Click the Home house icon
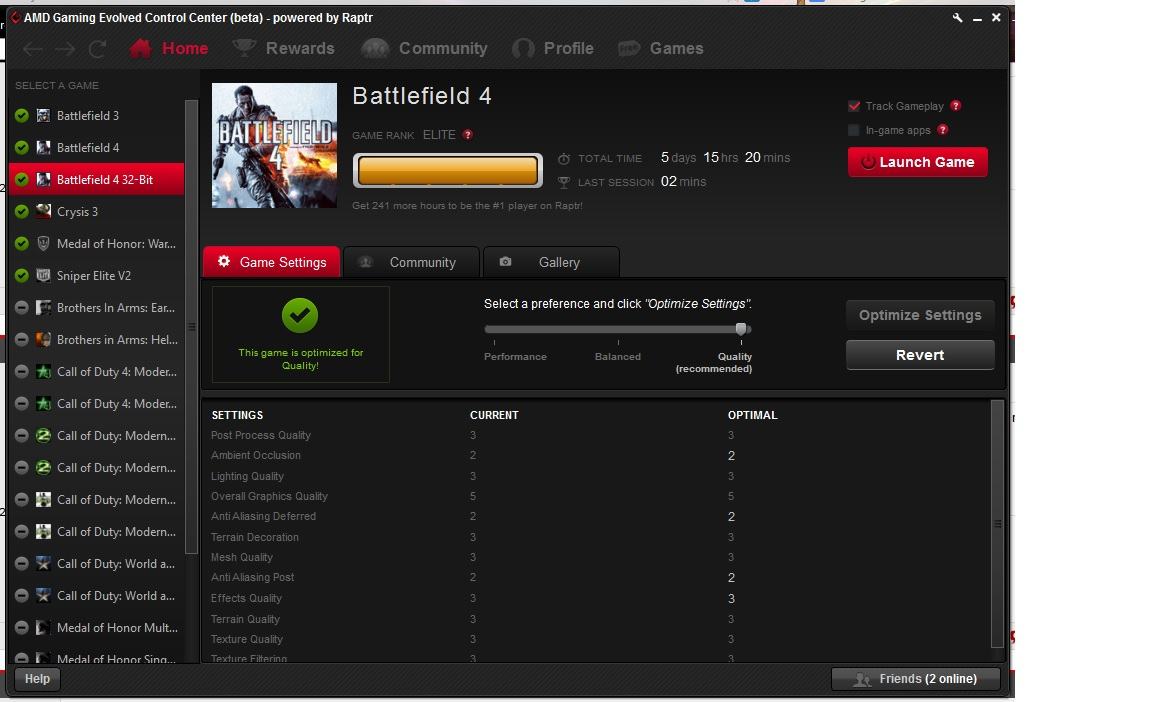This screenshot has height=702, width=1152. 140,48
